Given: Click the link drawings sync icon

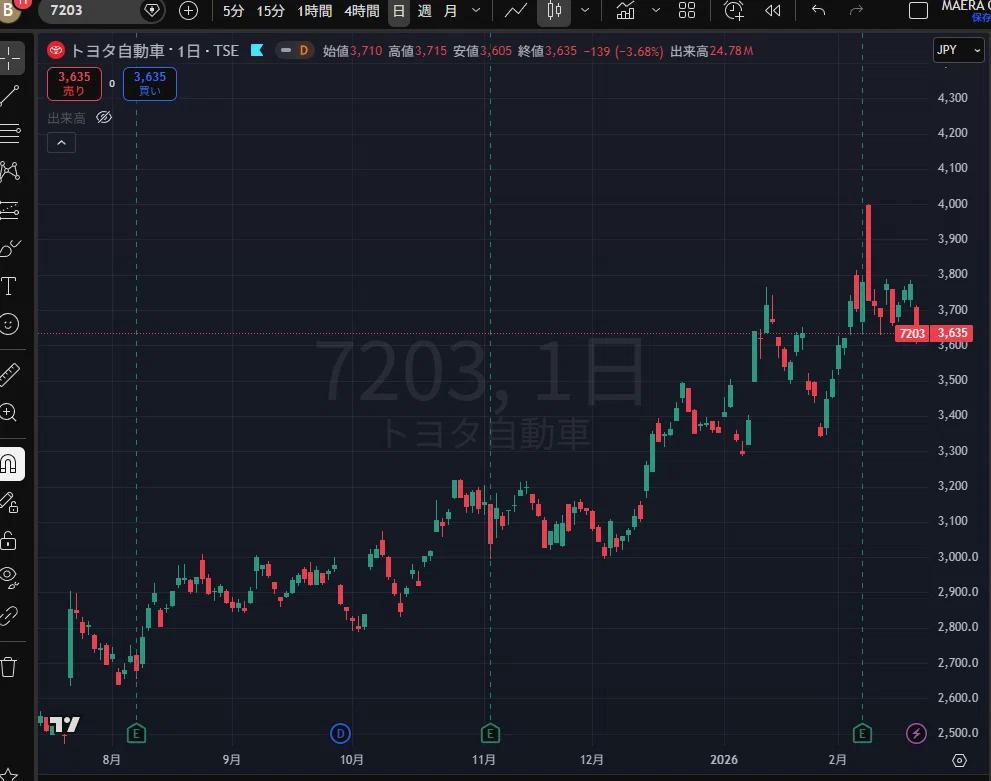Looking at the screenshot, I should (9, 615).
